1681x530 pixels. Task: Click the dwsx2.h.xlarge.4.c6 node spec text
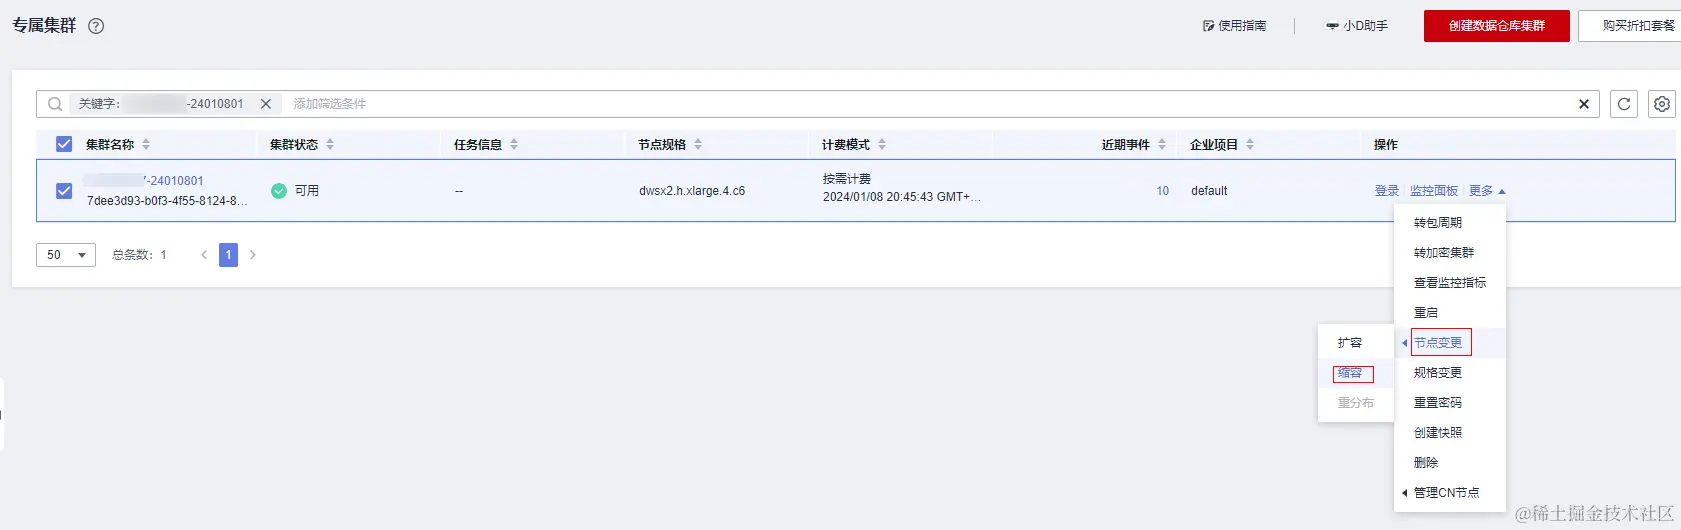pyautogui.click(x=692, y=191)
